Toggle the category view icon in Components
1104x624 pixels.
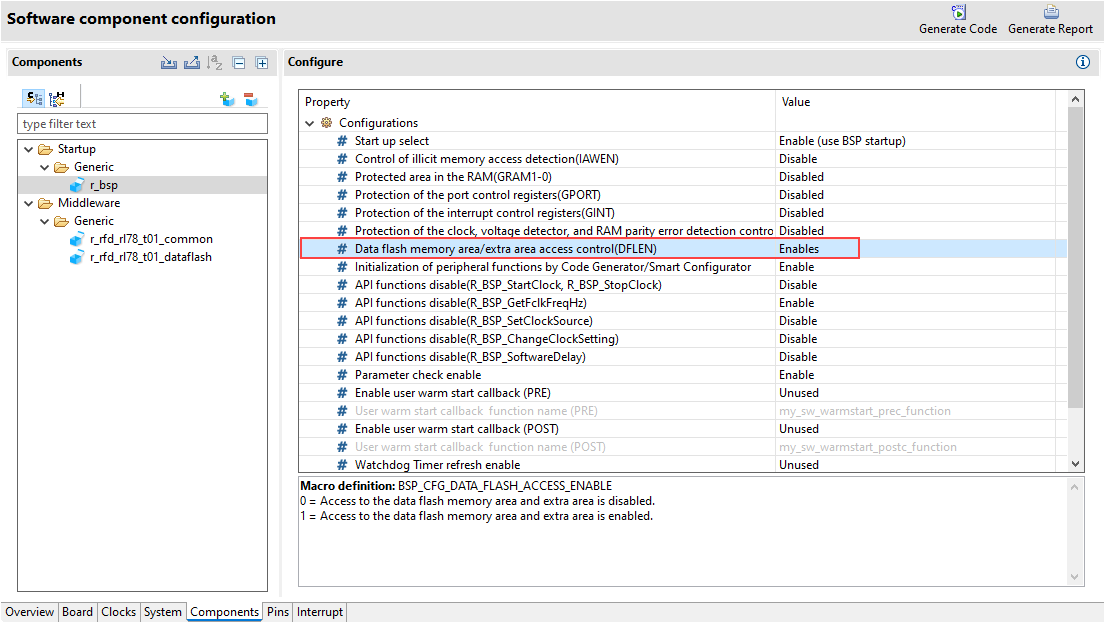(34, 98)
